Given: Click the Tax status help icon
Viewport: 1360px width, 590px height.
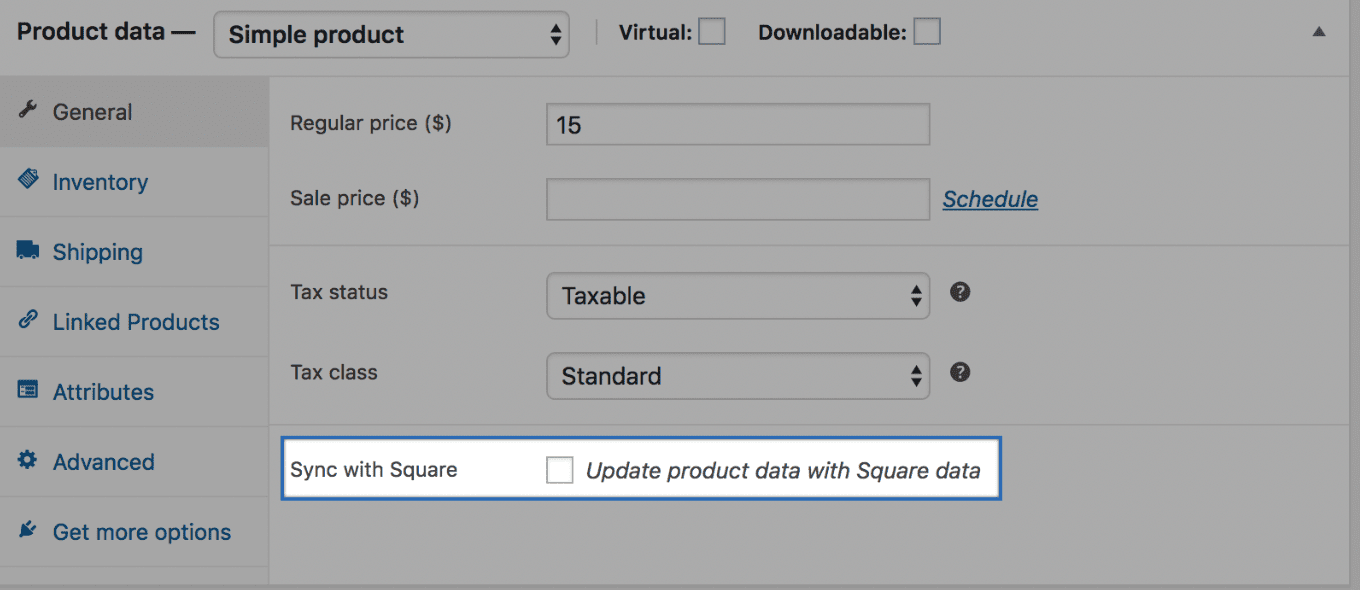Looking at the screenshot, I should coord(960,293).
